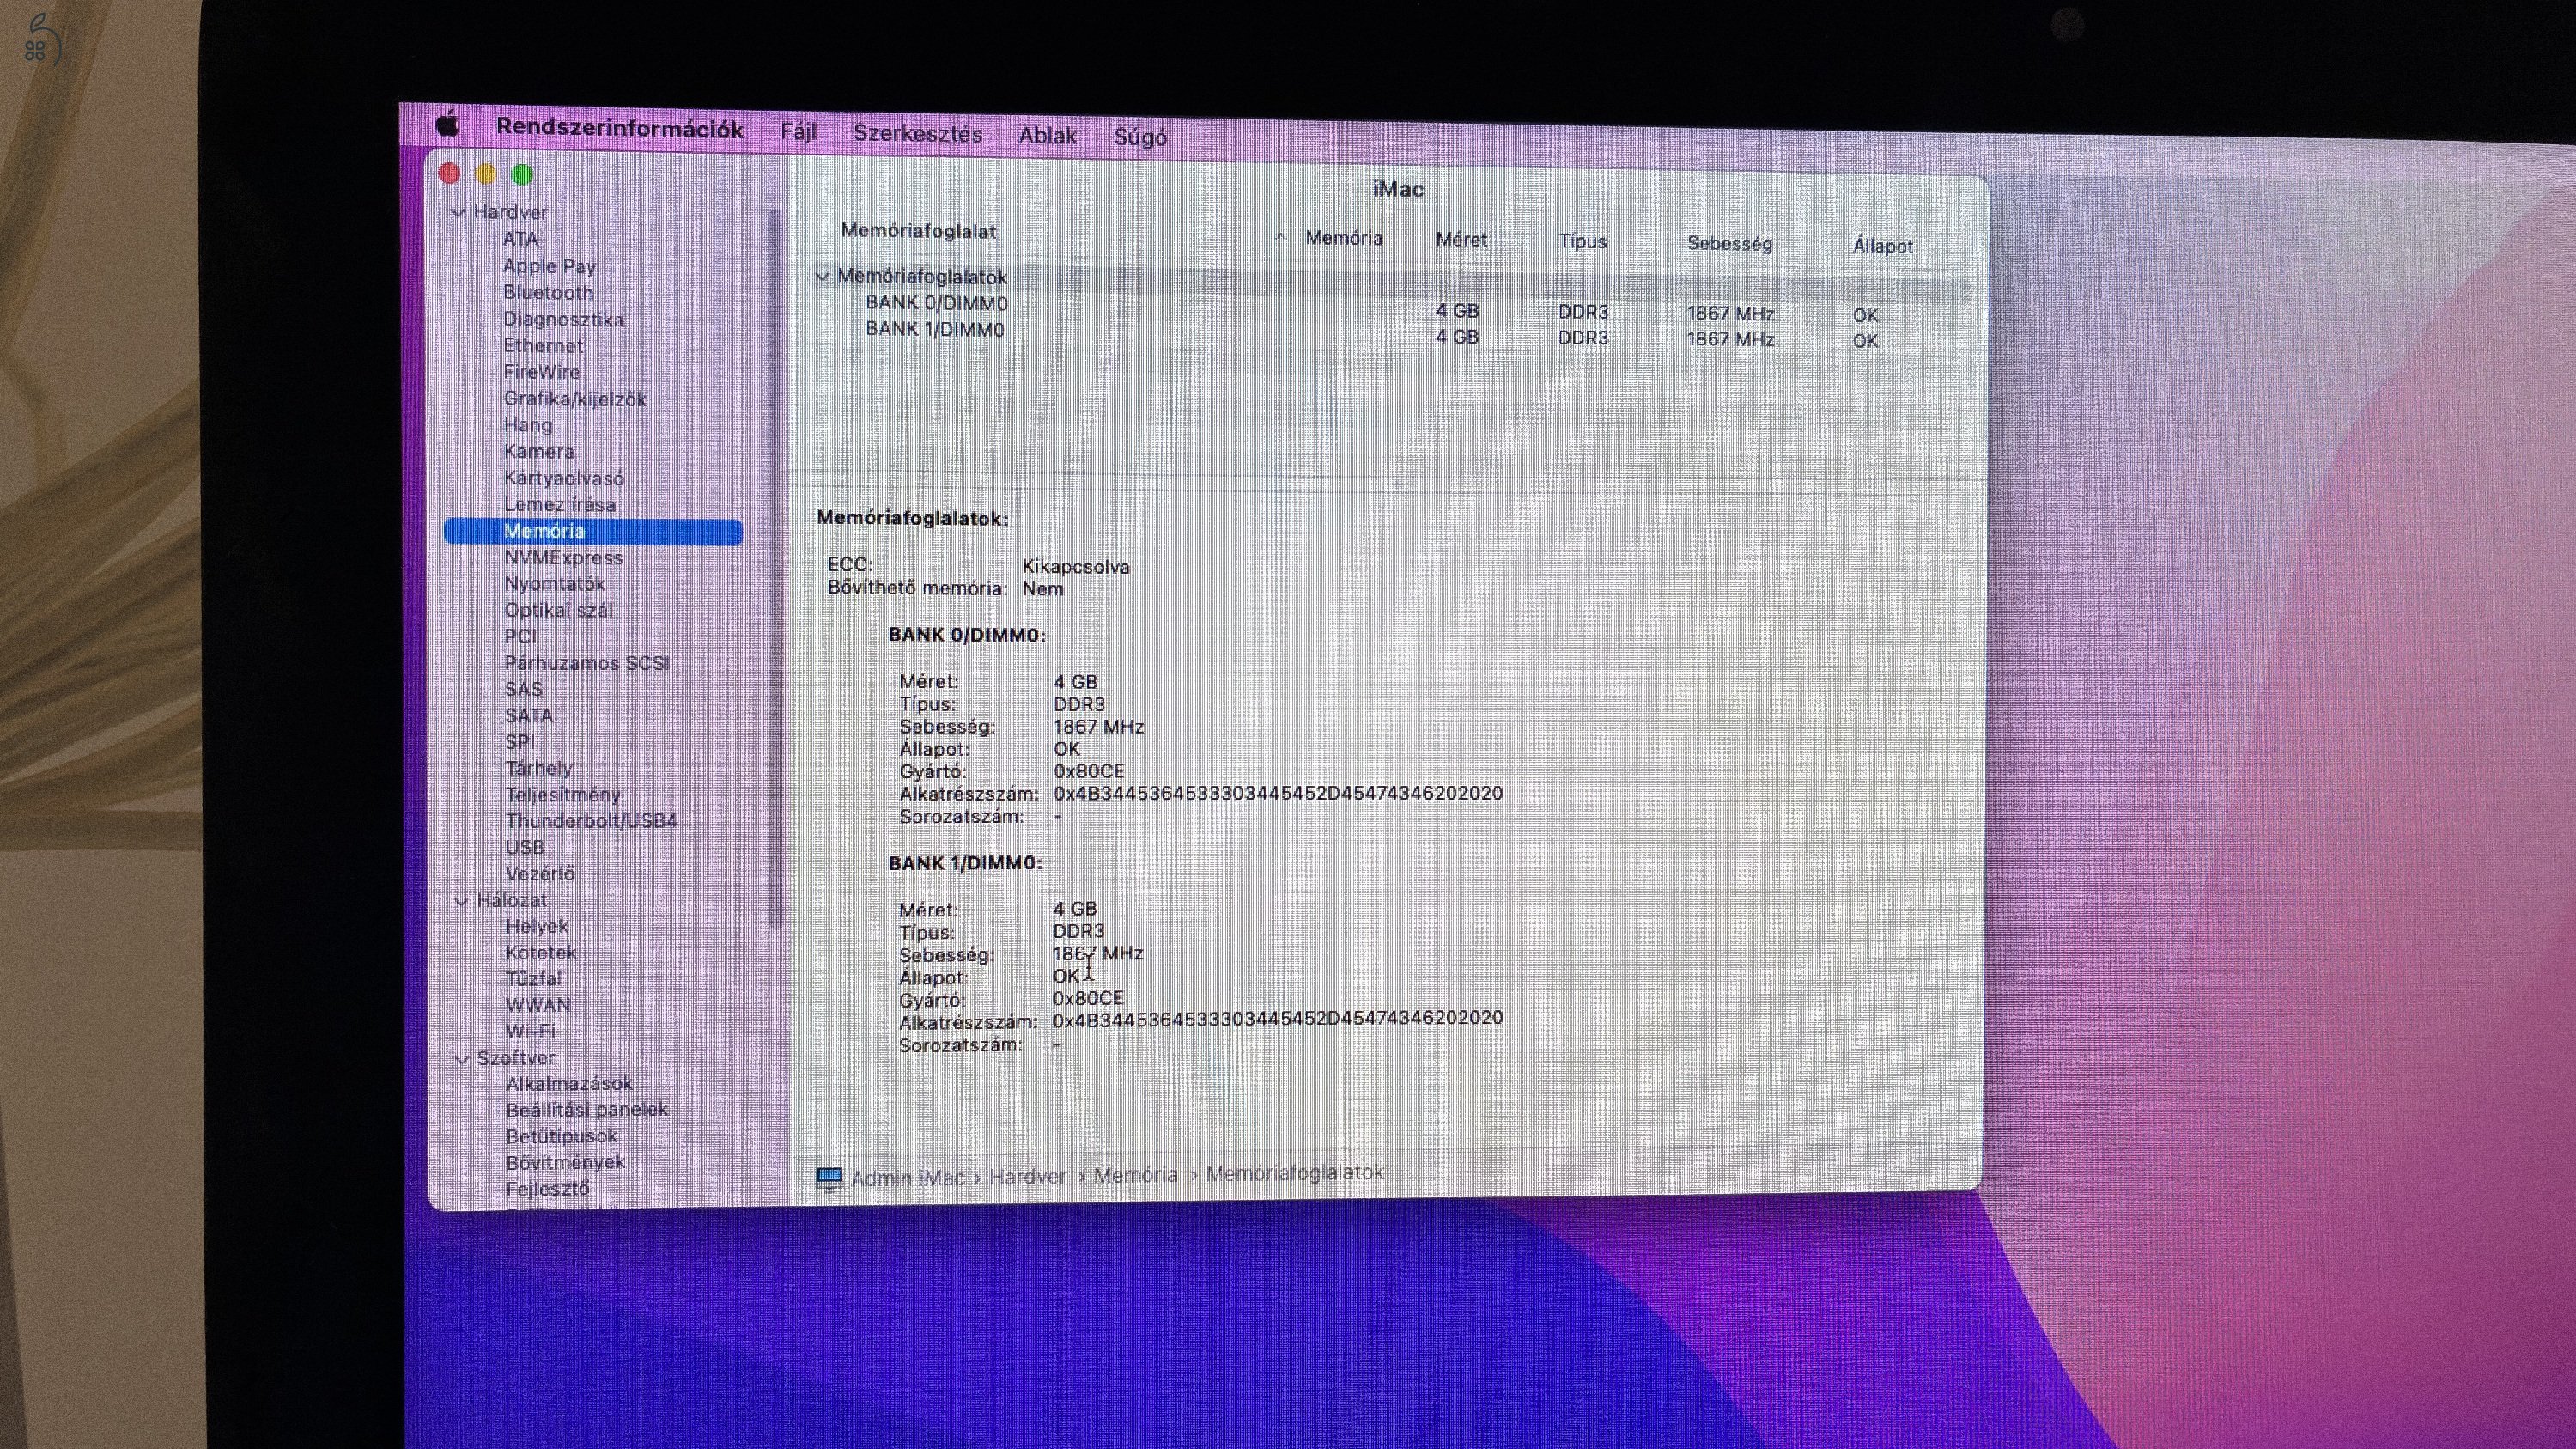Click the Méret column header
2576x1449 pixels.
1461,240
